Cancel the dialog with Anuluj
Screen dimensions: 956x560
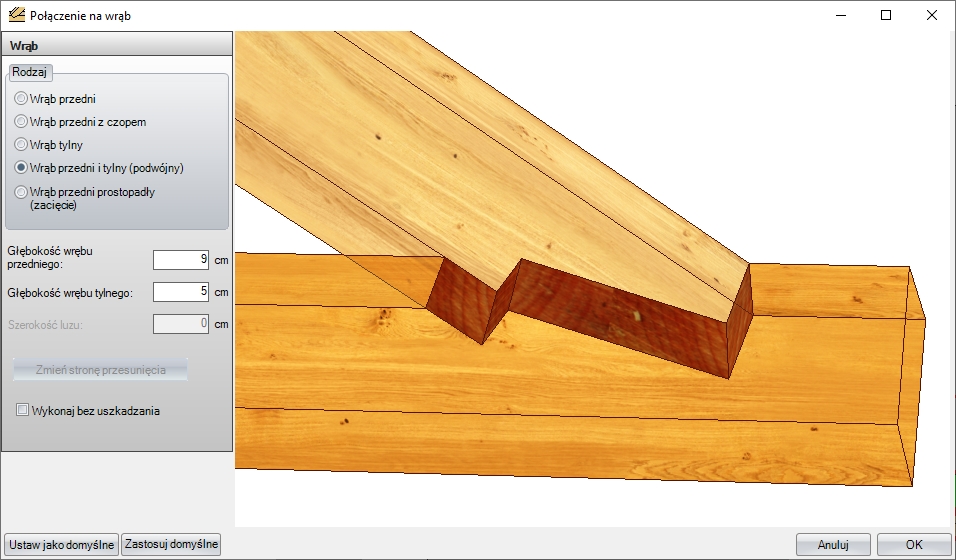coord(833,545)
